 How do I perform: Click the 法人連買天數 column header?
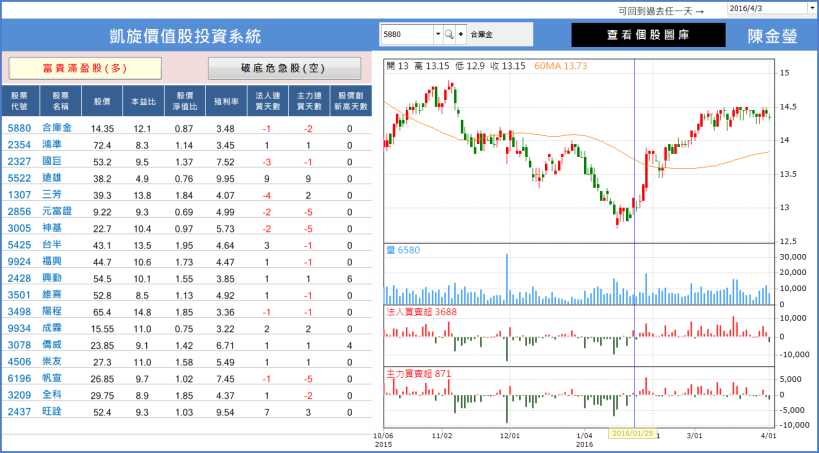click(x=267, y=101)
